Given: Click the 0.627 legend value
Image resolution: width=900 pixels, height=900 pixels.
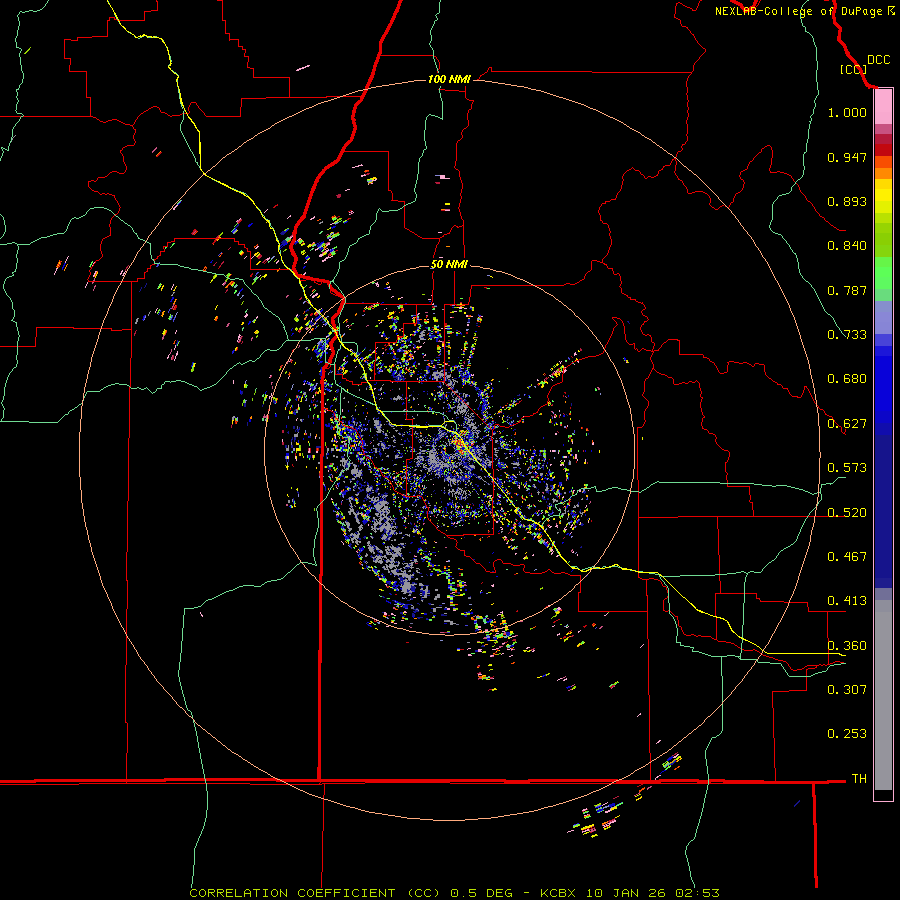Looking at the screenshot, I should coord(847,424).
